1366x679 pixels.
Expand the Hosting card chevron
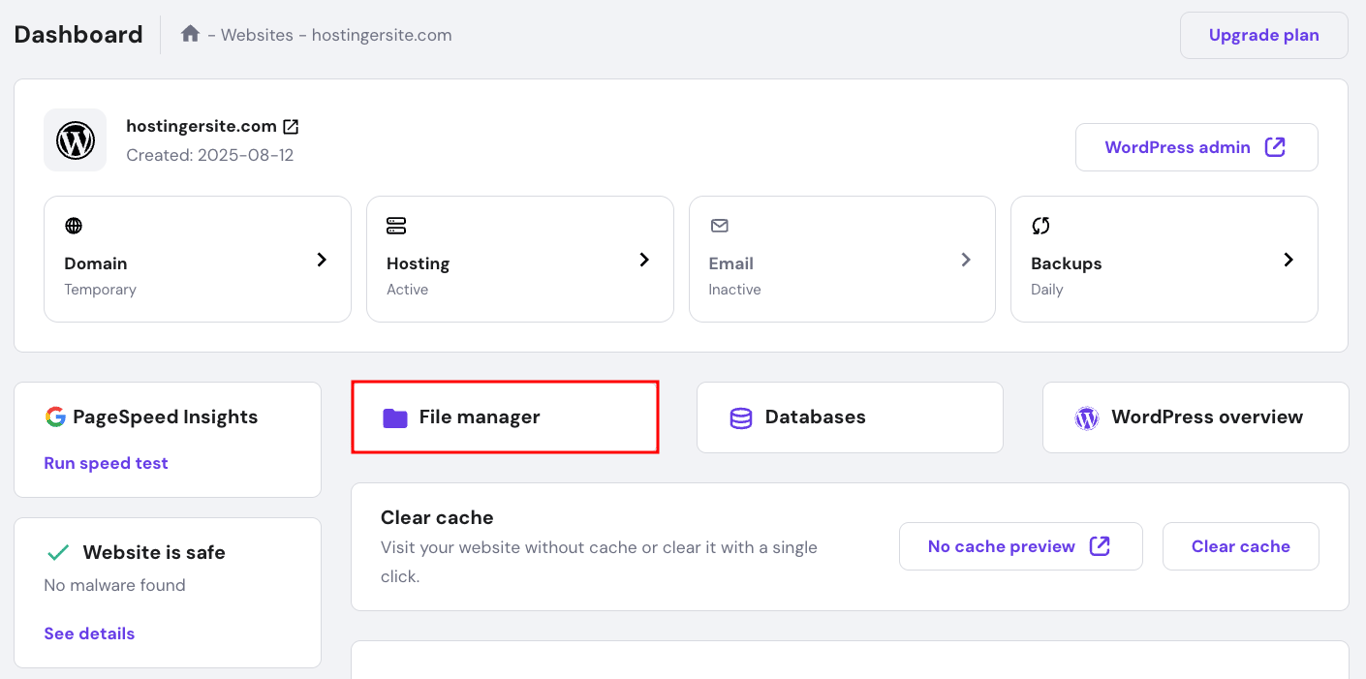point(644,259)
